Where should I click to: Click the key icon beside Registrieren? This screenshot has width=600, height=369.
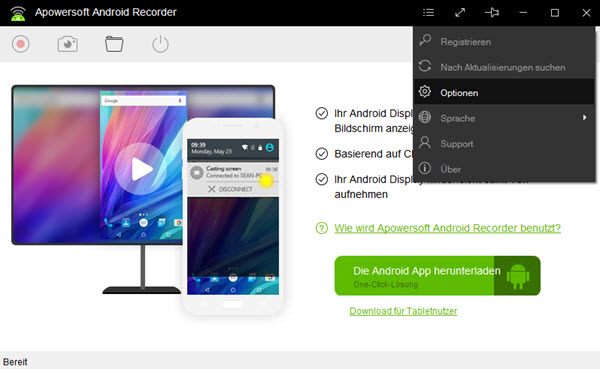click(x=425, y=41)
